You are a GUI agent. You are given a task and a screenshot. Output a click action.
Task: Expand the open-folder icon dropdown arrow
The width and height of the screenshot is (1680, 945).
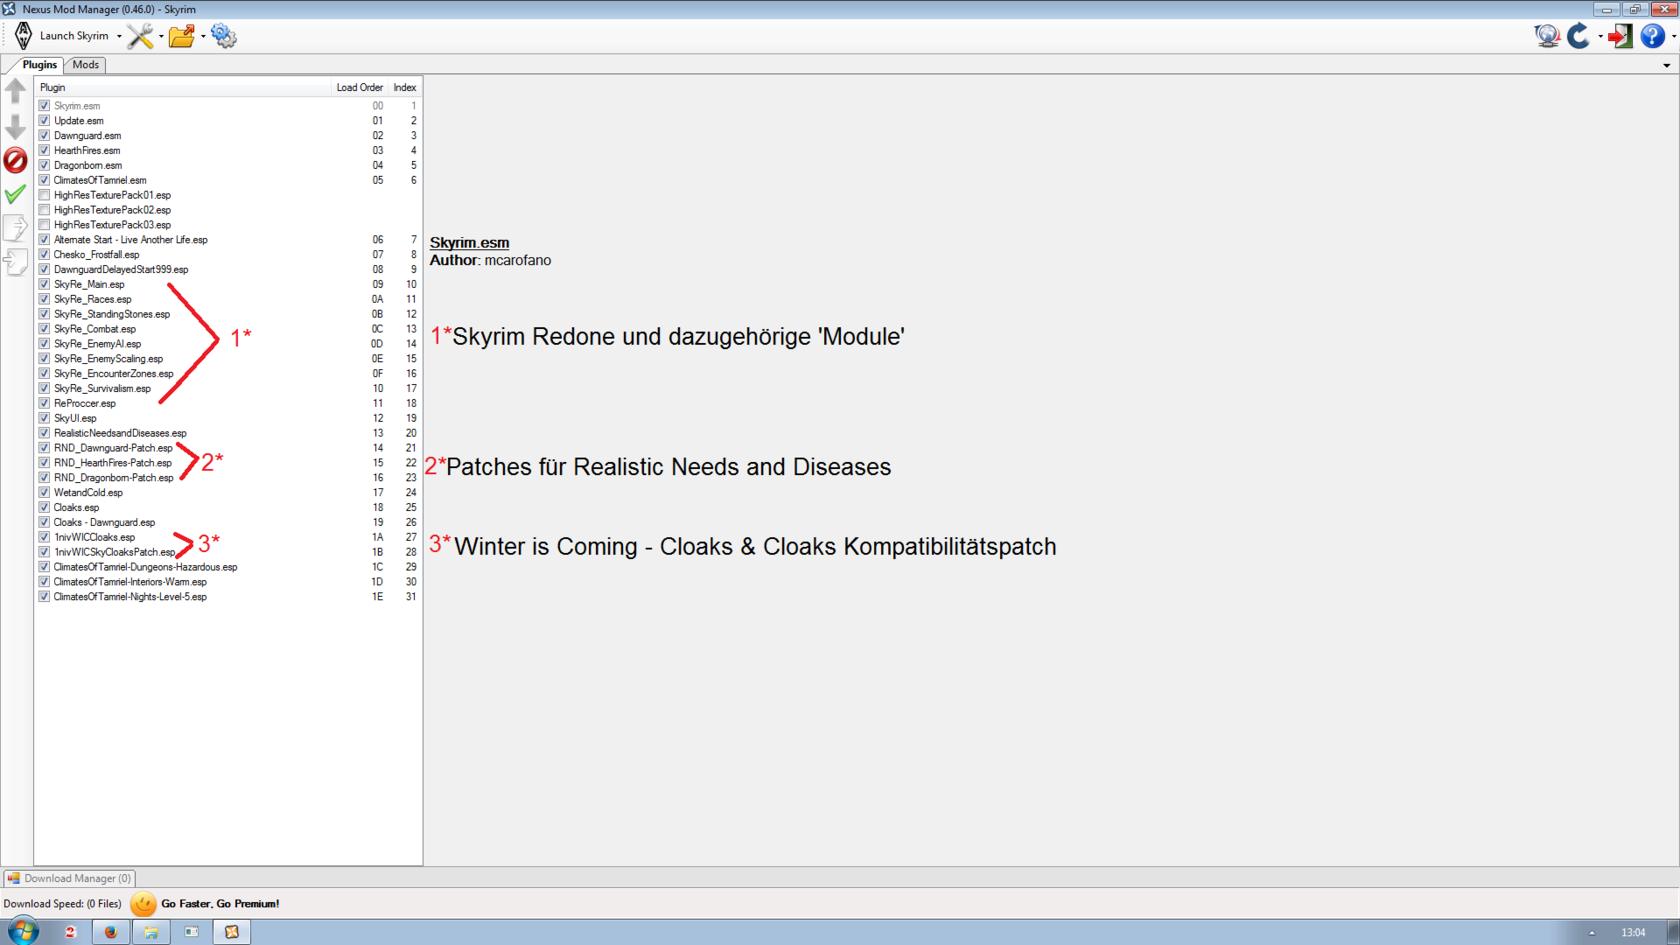203,37
